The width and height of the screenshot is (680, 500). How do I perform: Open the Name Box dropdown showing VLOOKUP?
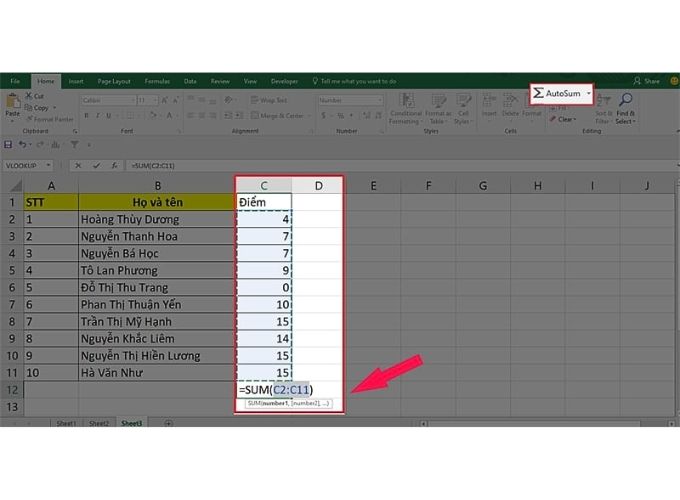click(x=48, y=165)
